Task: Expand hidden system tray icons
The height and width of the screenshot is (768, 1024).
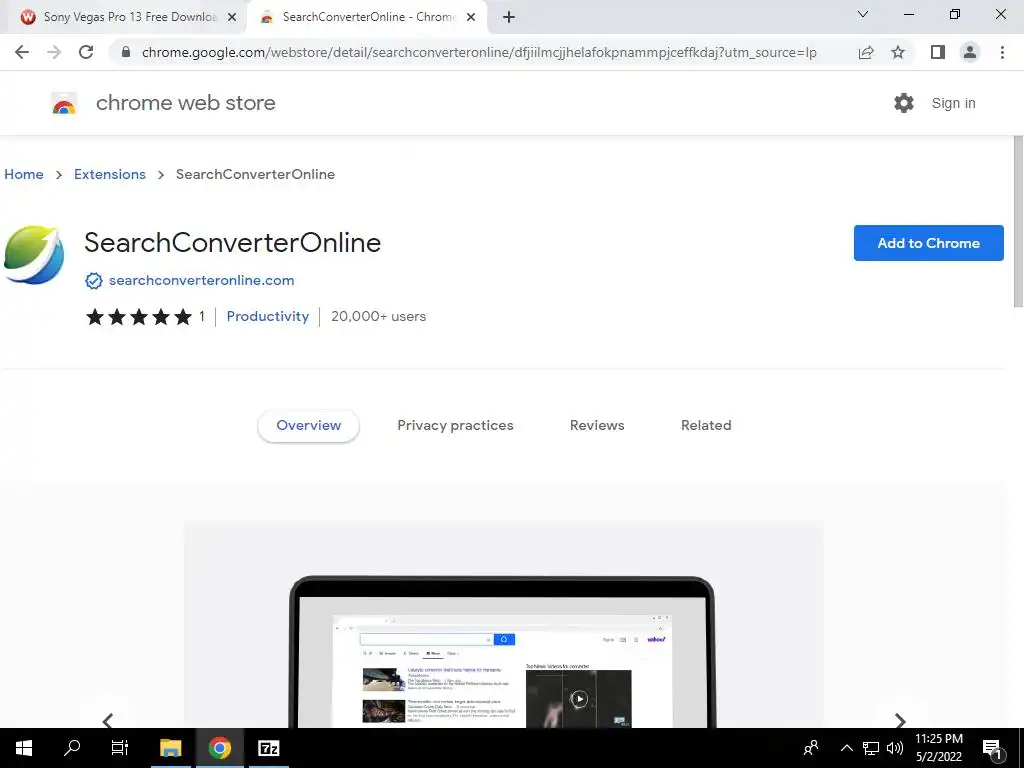Action: click(x=846, y=748)
